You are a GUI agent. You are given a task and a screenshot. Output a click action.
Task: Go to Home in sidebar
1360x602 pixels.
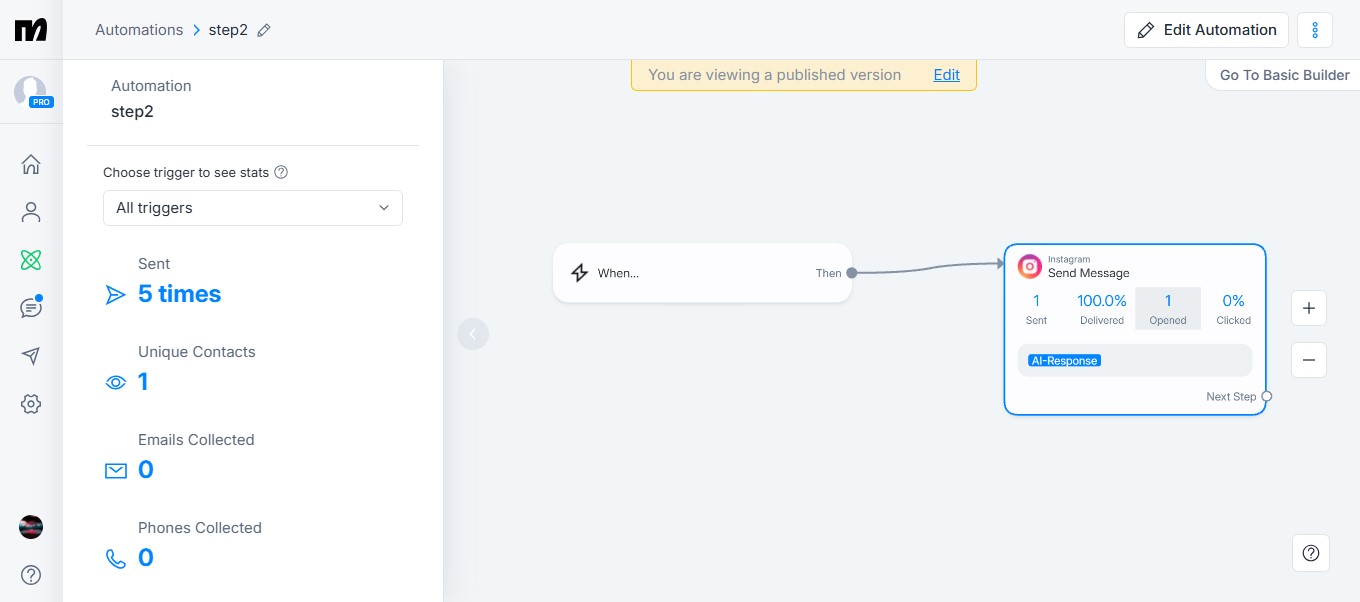pyautogui.click(x=31, y=164)
